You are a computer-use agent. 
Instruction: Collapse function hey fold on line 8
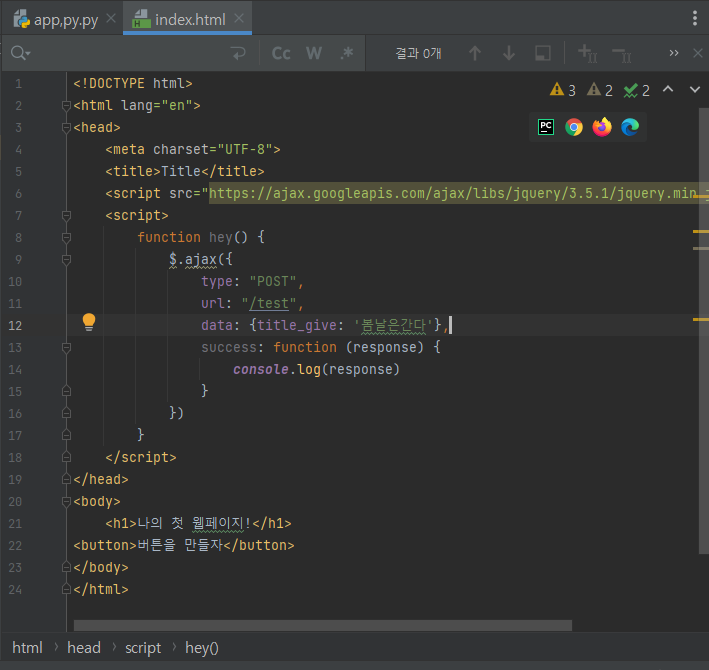coord(66,238)
